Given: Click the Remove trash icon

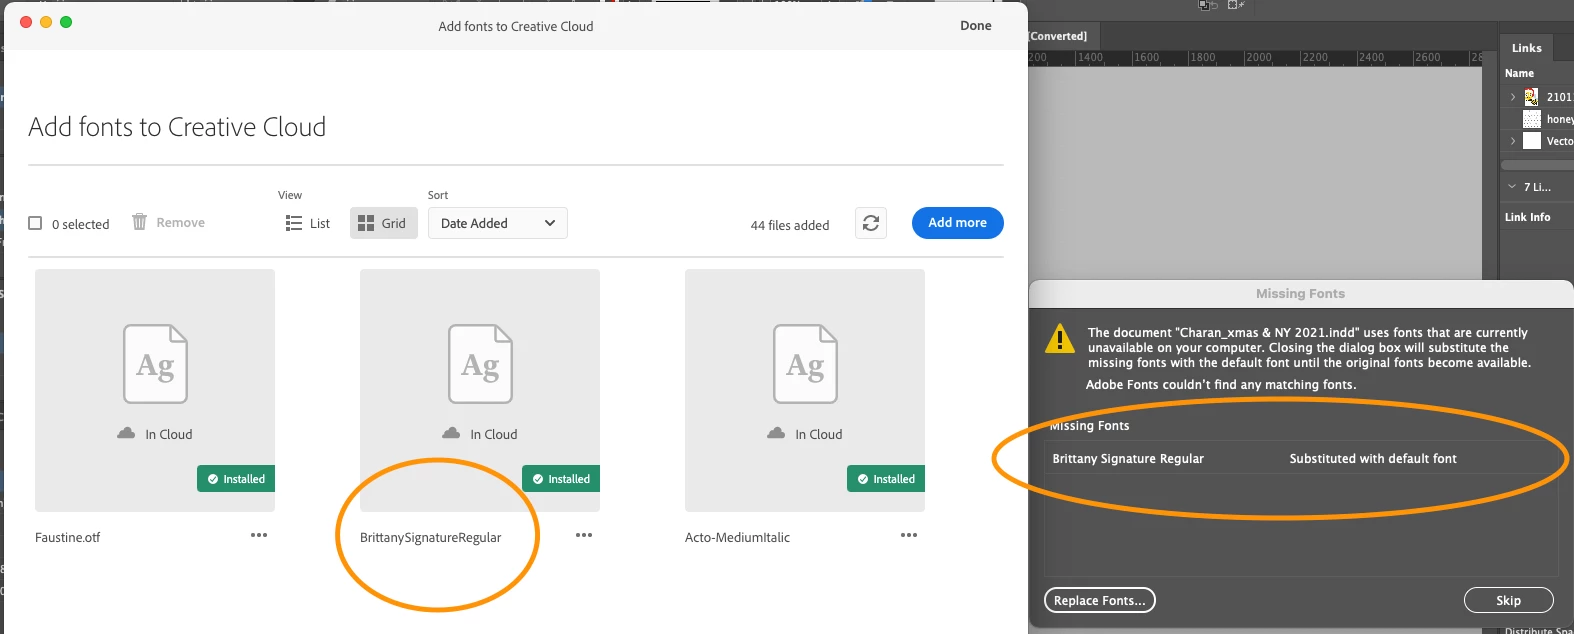Looking at the screenshot, I should (140, 222).
